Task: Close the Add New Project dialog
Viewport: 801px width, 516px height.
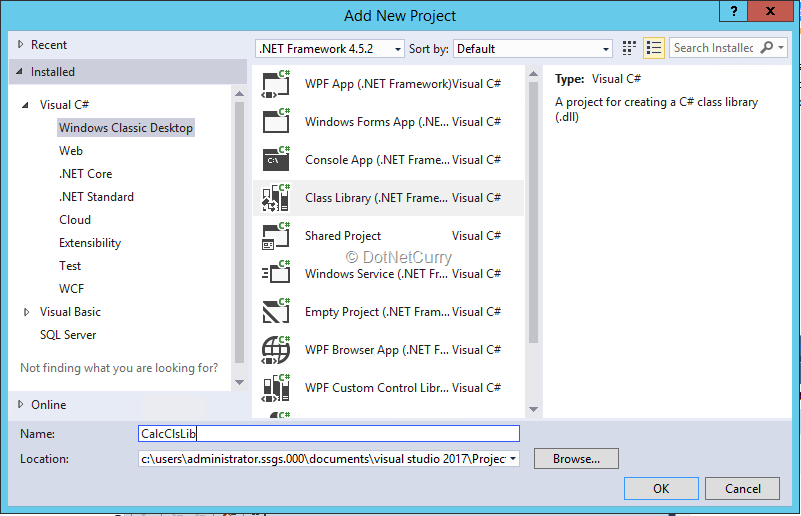Action: tap(770, 11)
